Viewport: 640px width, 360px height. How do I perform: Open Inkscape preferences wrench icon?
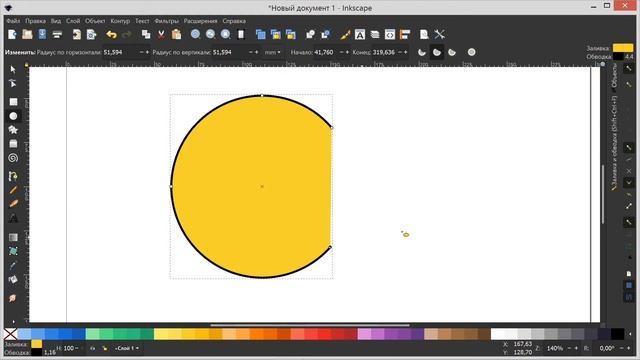[439, 35]
